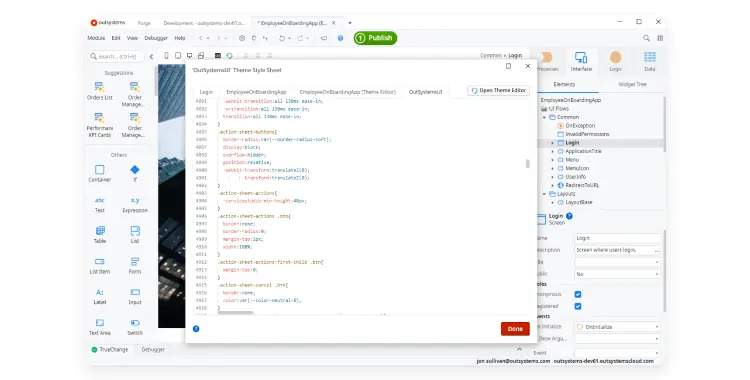Click the Forge tab at top

144,23
